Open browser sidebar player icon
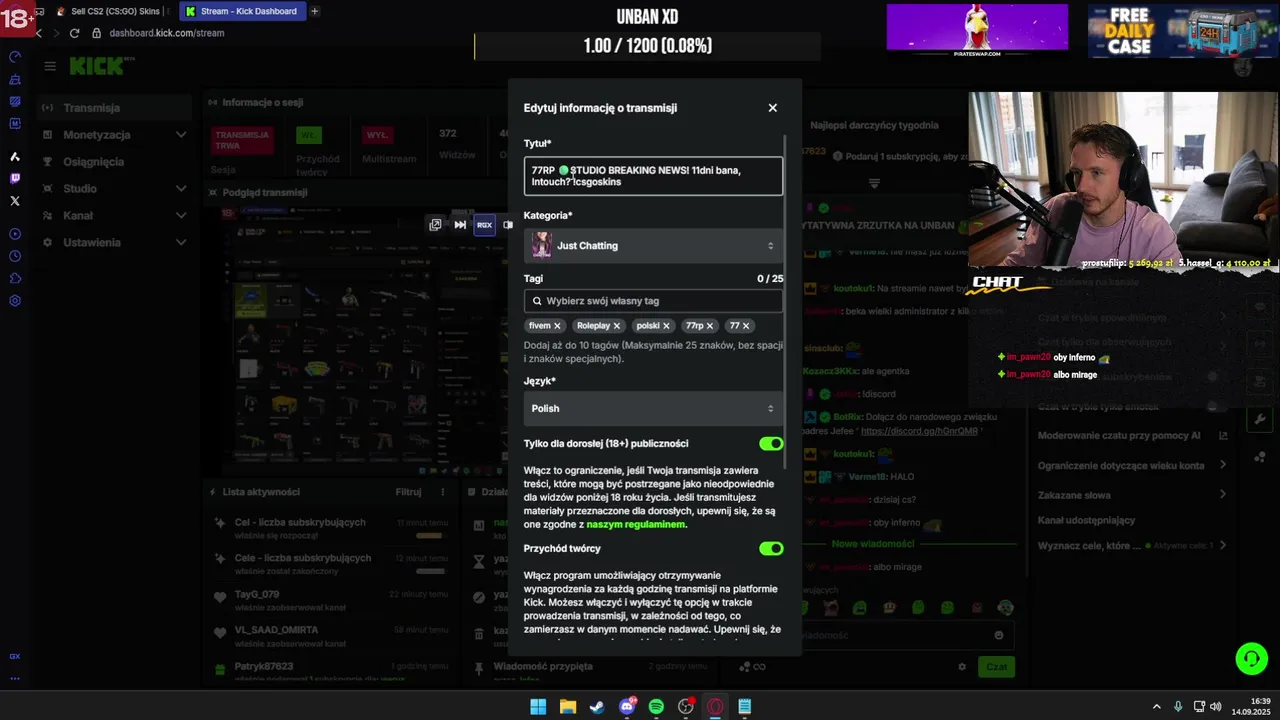 [15, 234]
